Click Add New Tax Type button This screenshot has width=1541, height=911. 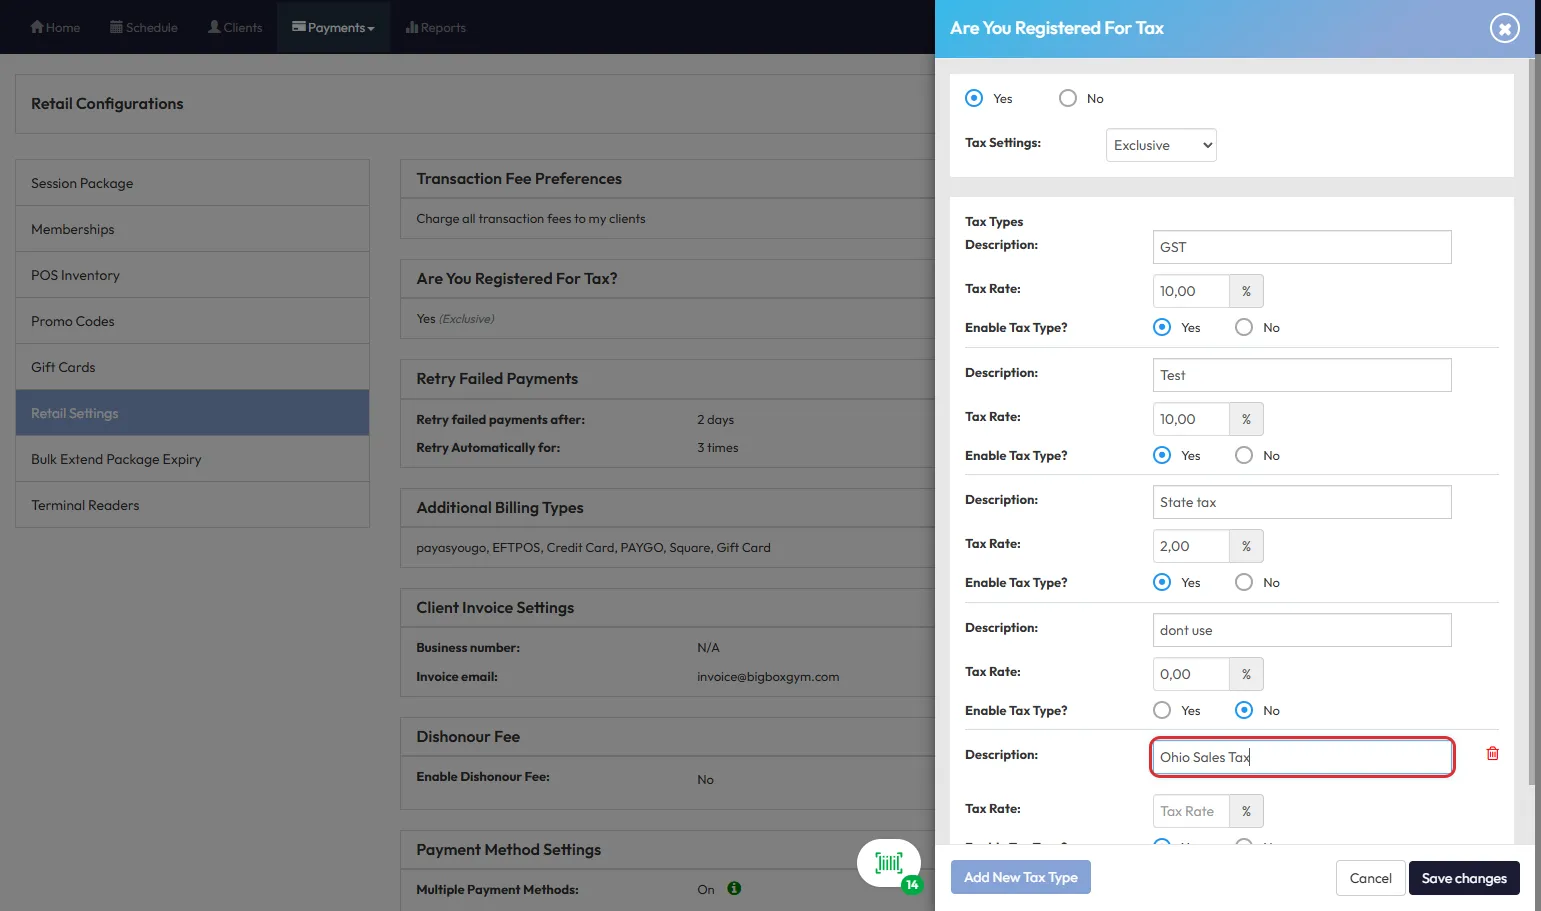point(1020,877)
